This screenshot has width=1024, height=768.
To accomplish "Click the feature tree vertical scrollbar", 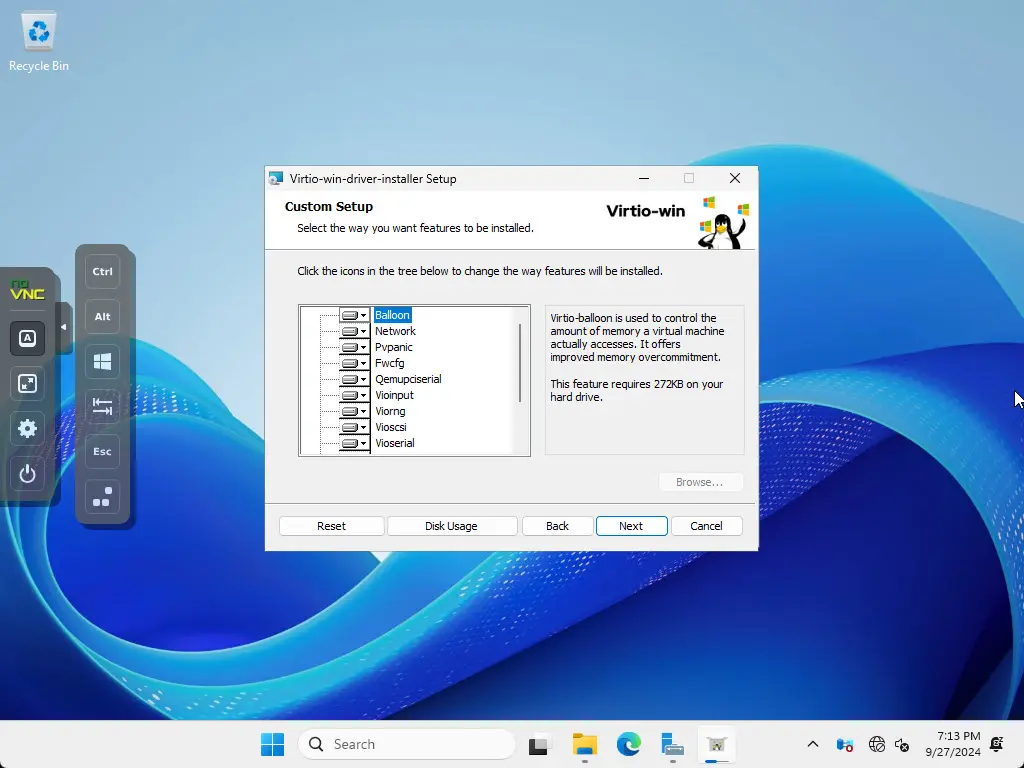I will coord(520,362).
